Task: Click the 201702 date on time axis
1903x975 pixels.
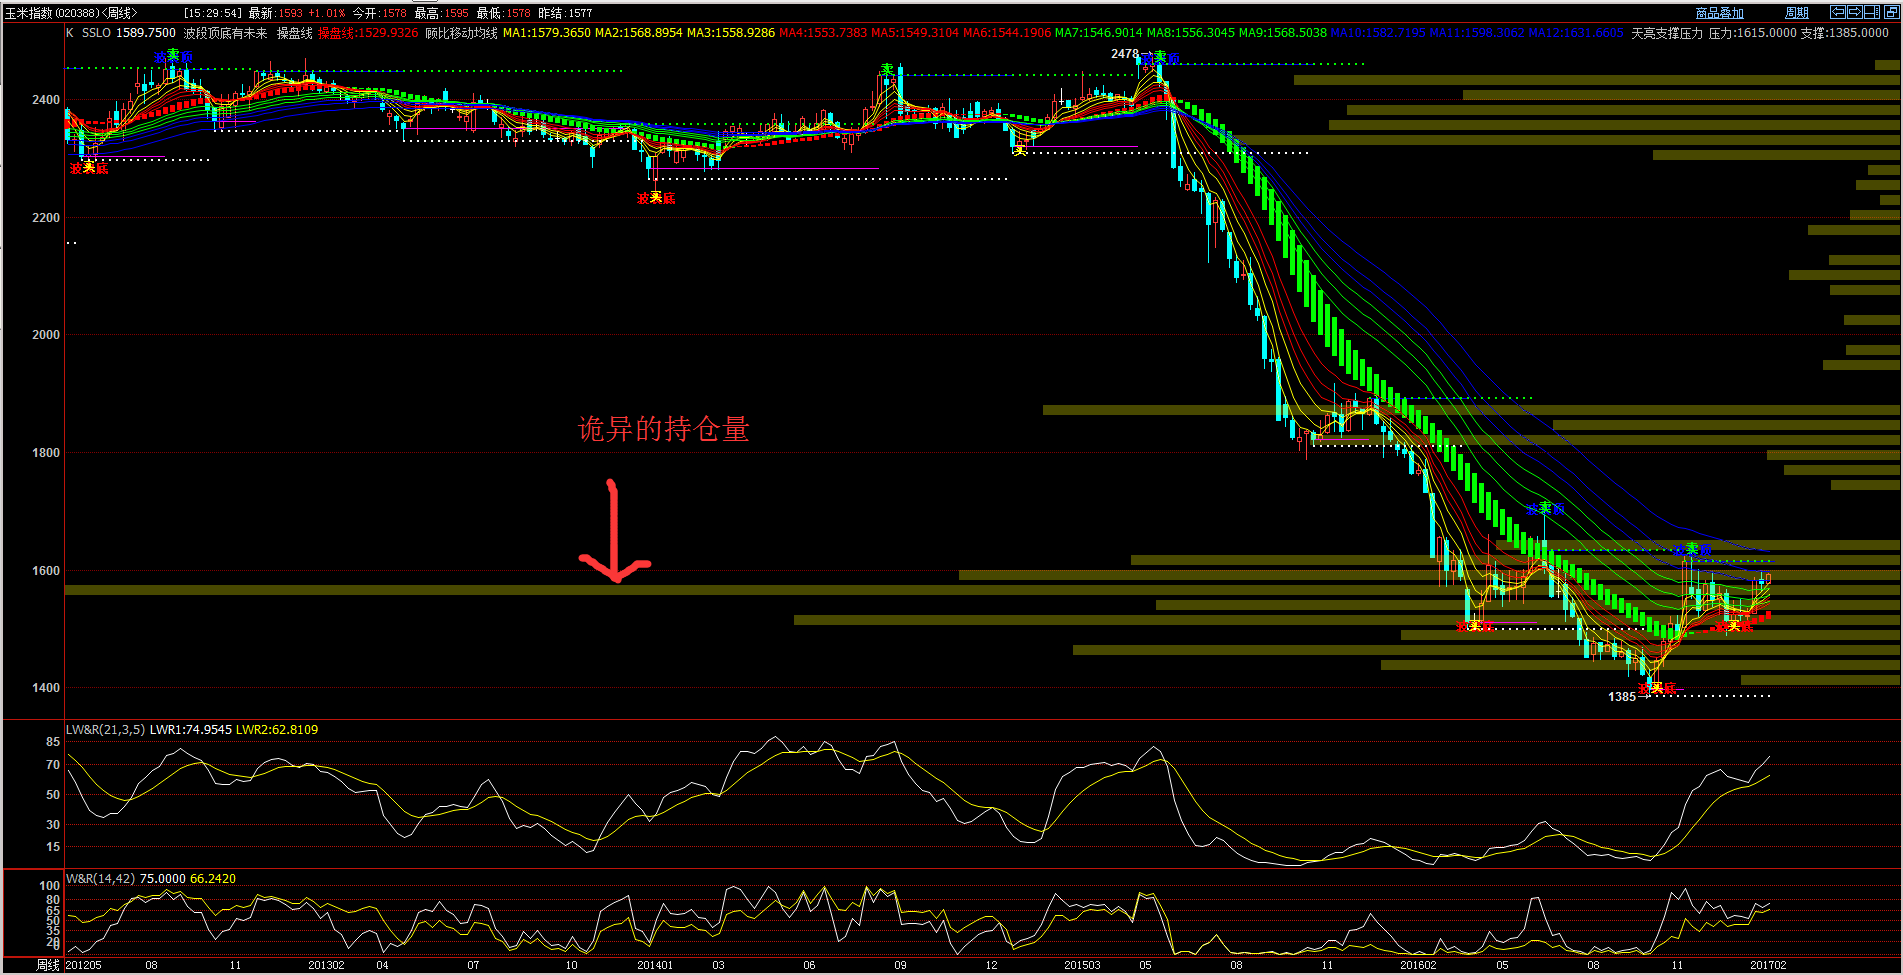Action: pyautogui.click(x=1768, y=965)
